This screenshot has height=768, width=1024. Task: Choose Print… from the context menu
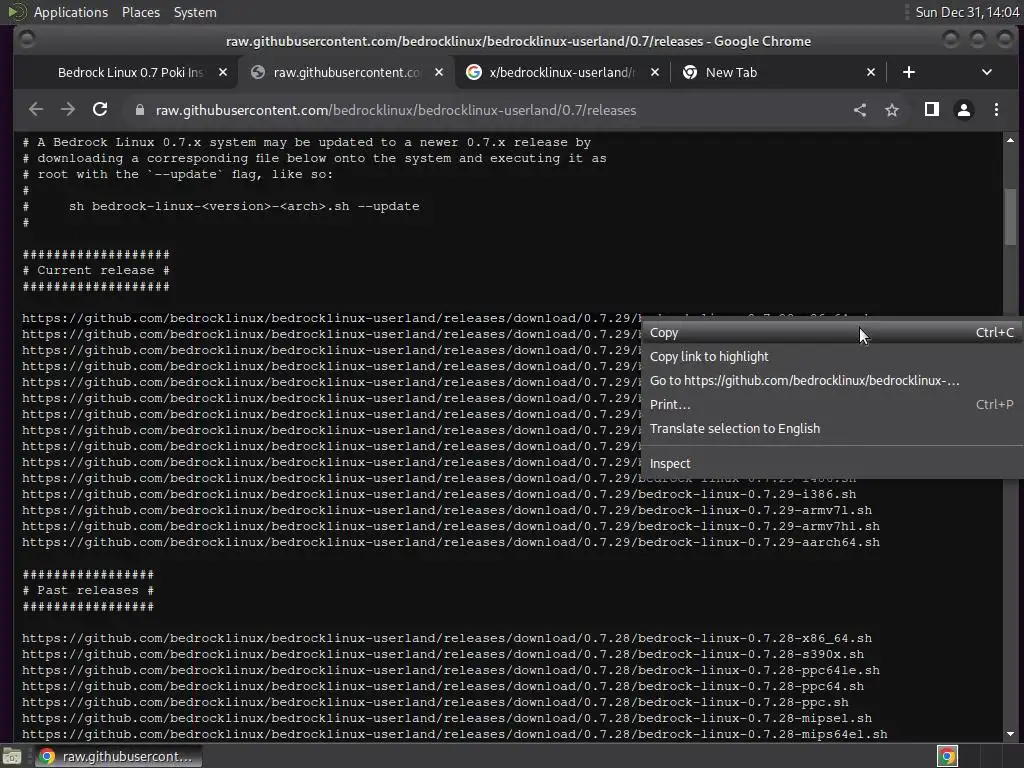pyautogui.click(x=832, y=405)
